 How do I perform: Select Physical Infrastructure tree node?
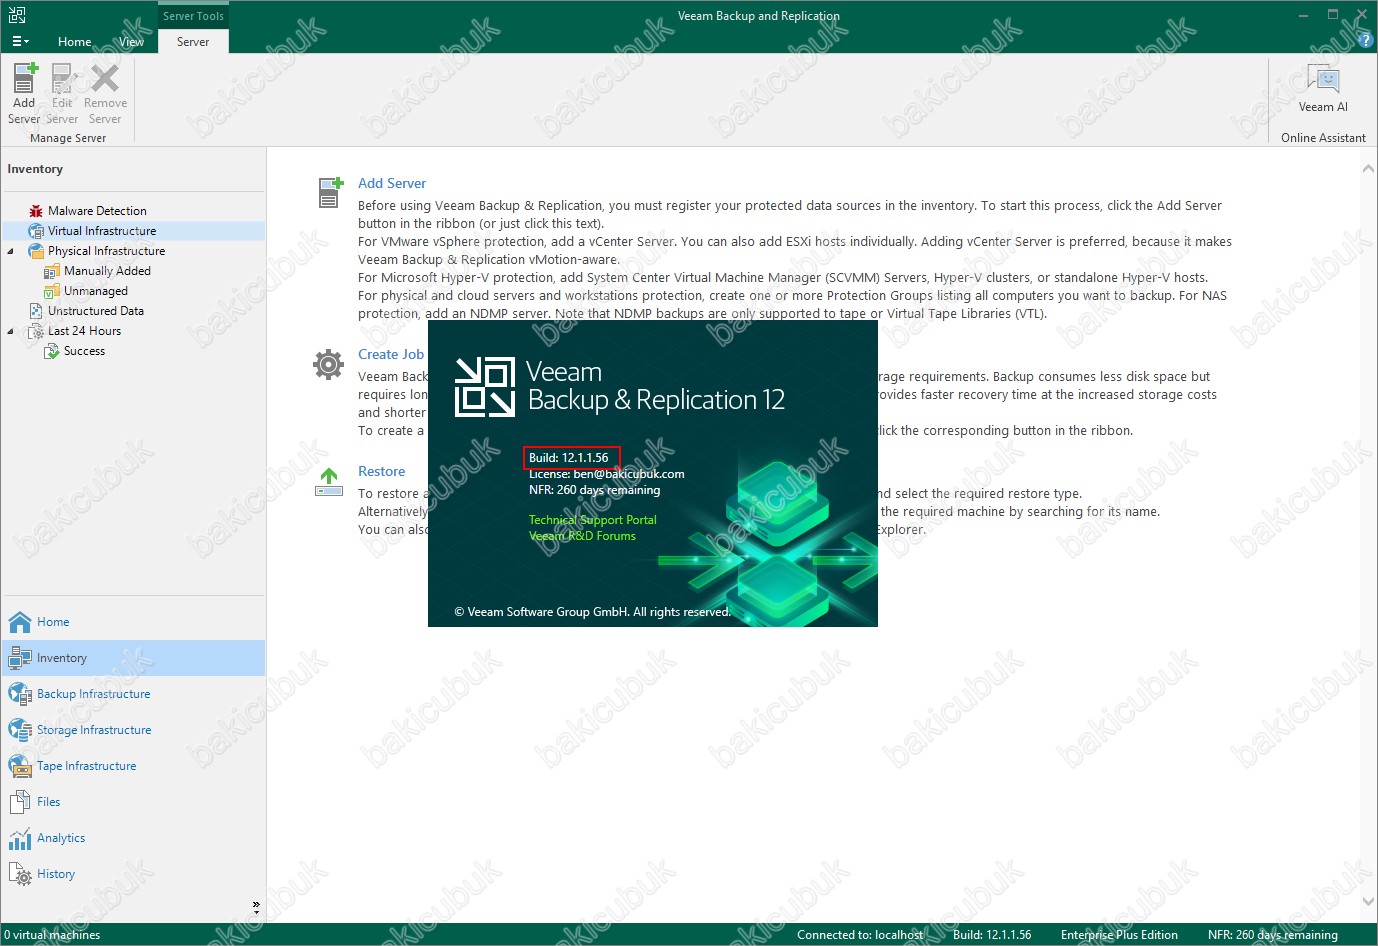106,251
